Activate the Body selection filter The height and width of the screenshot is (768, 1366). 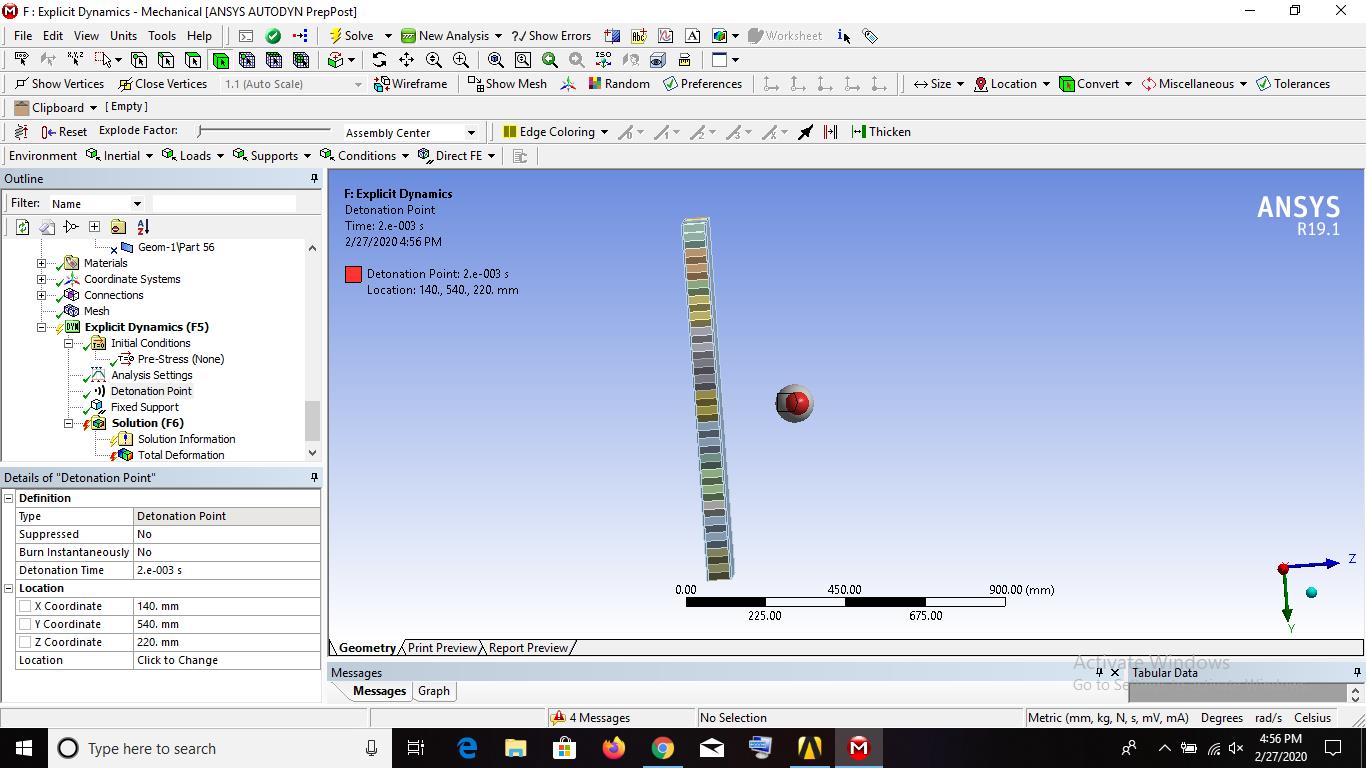[220, 60]
